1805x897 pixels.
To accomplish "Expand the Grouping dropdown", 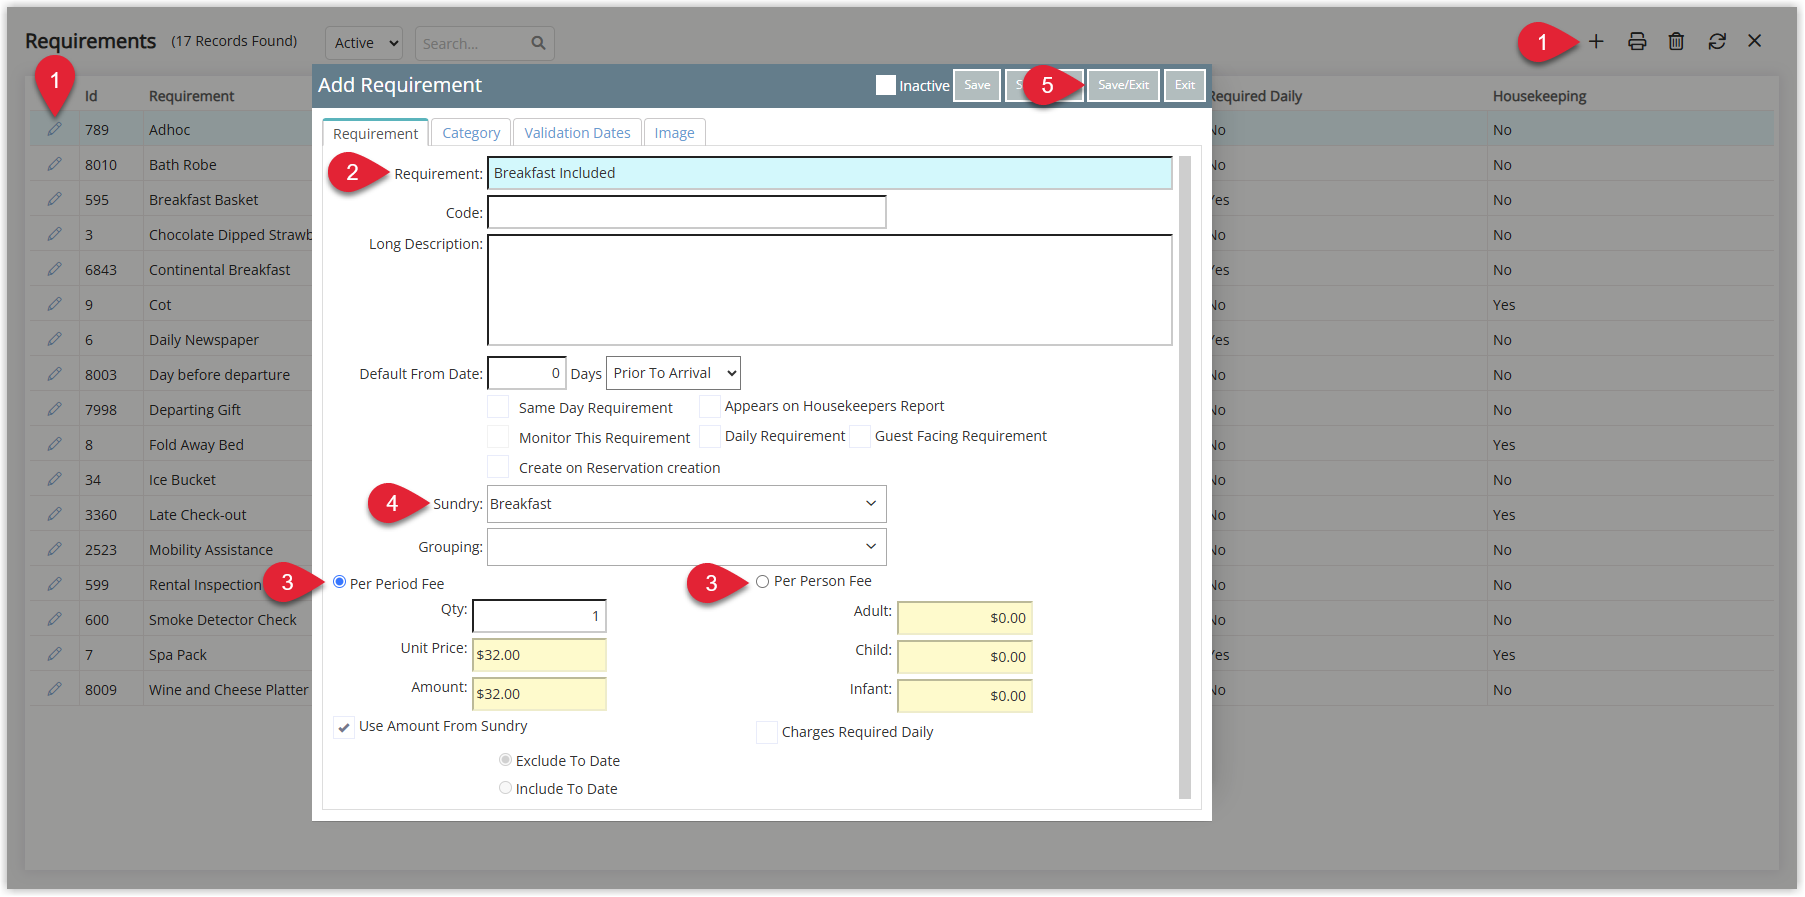I will click(686, 547).
